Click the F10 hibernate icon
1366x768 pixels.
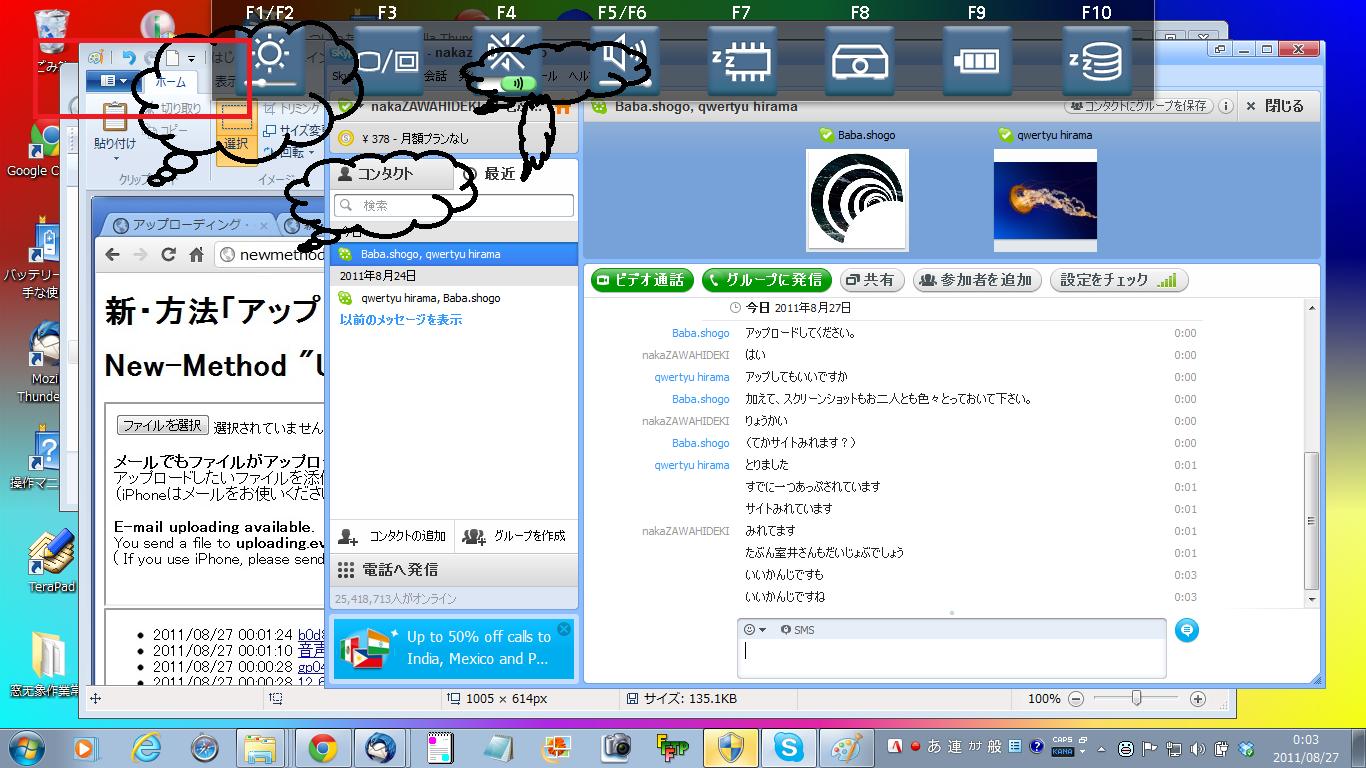tap(1097, 60)
